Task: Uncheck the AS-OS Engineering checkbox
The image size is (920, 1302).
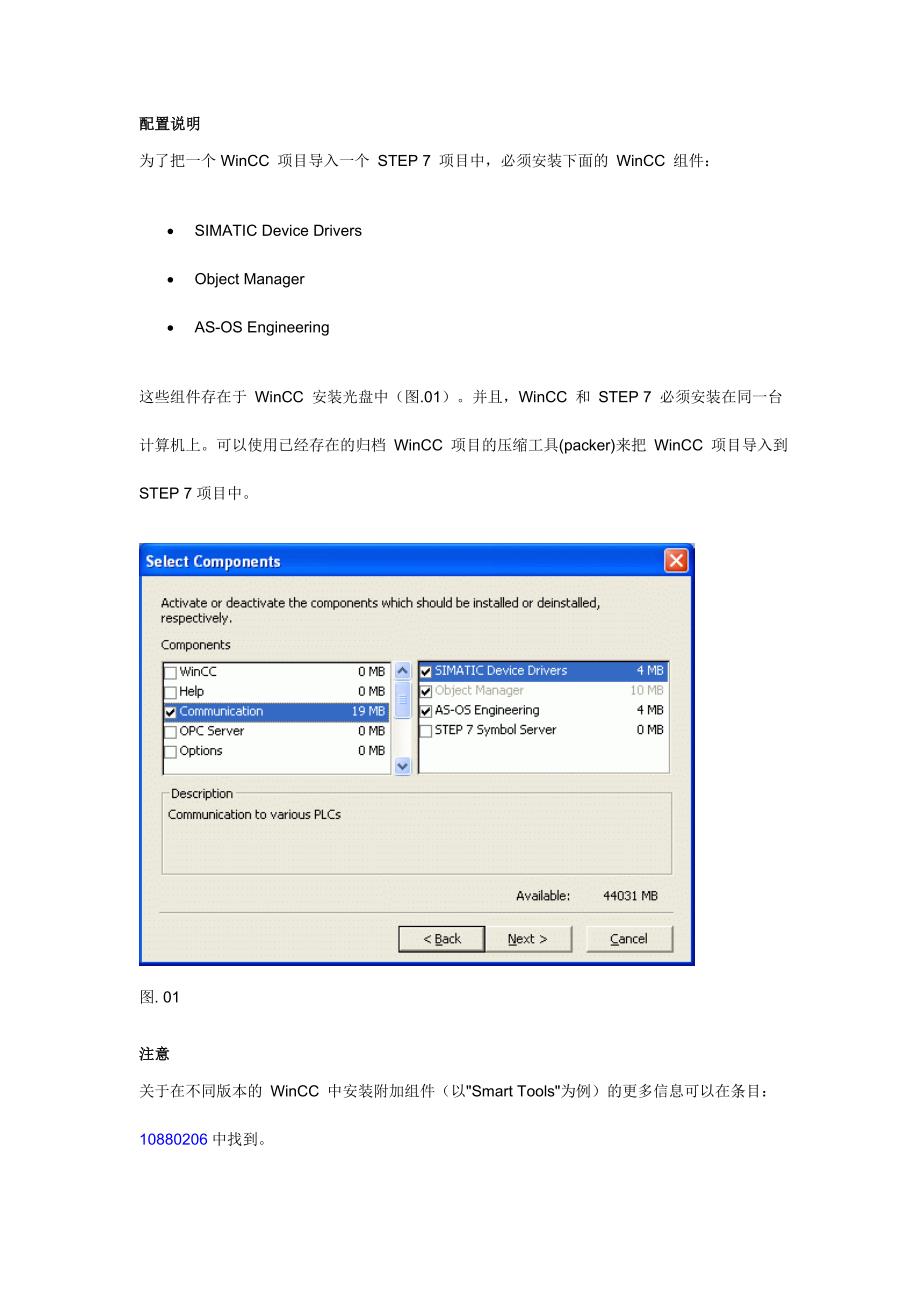Action: click(426, 711)
